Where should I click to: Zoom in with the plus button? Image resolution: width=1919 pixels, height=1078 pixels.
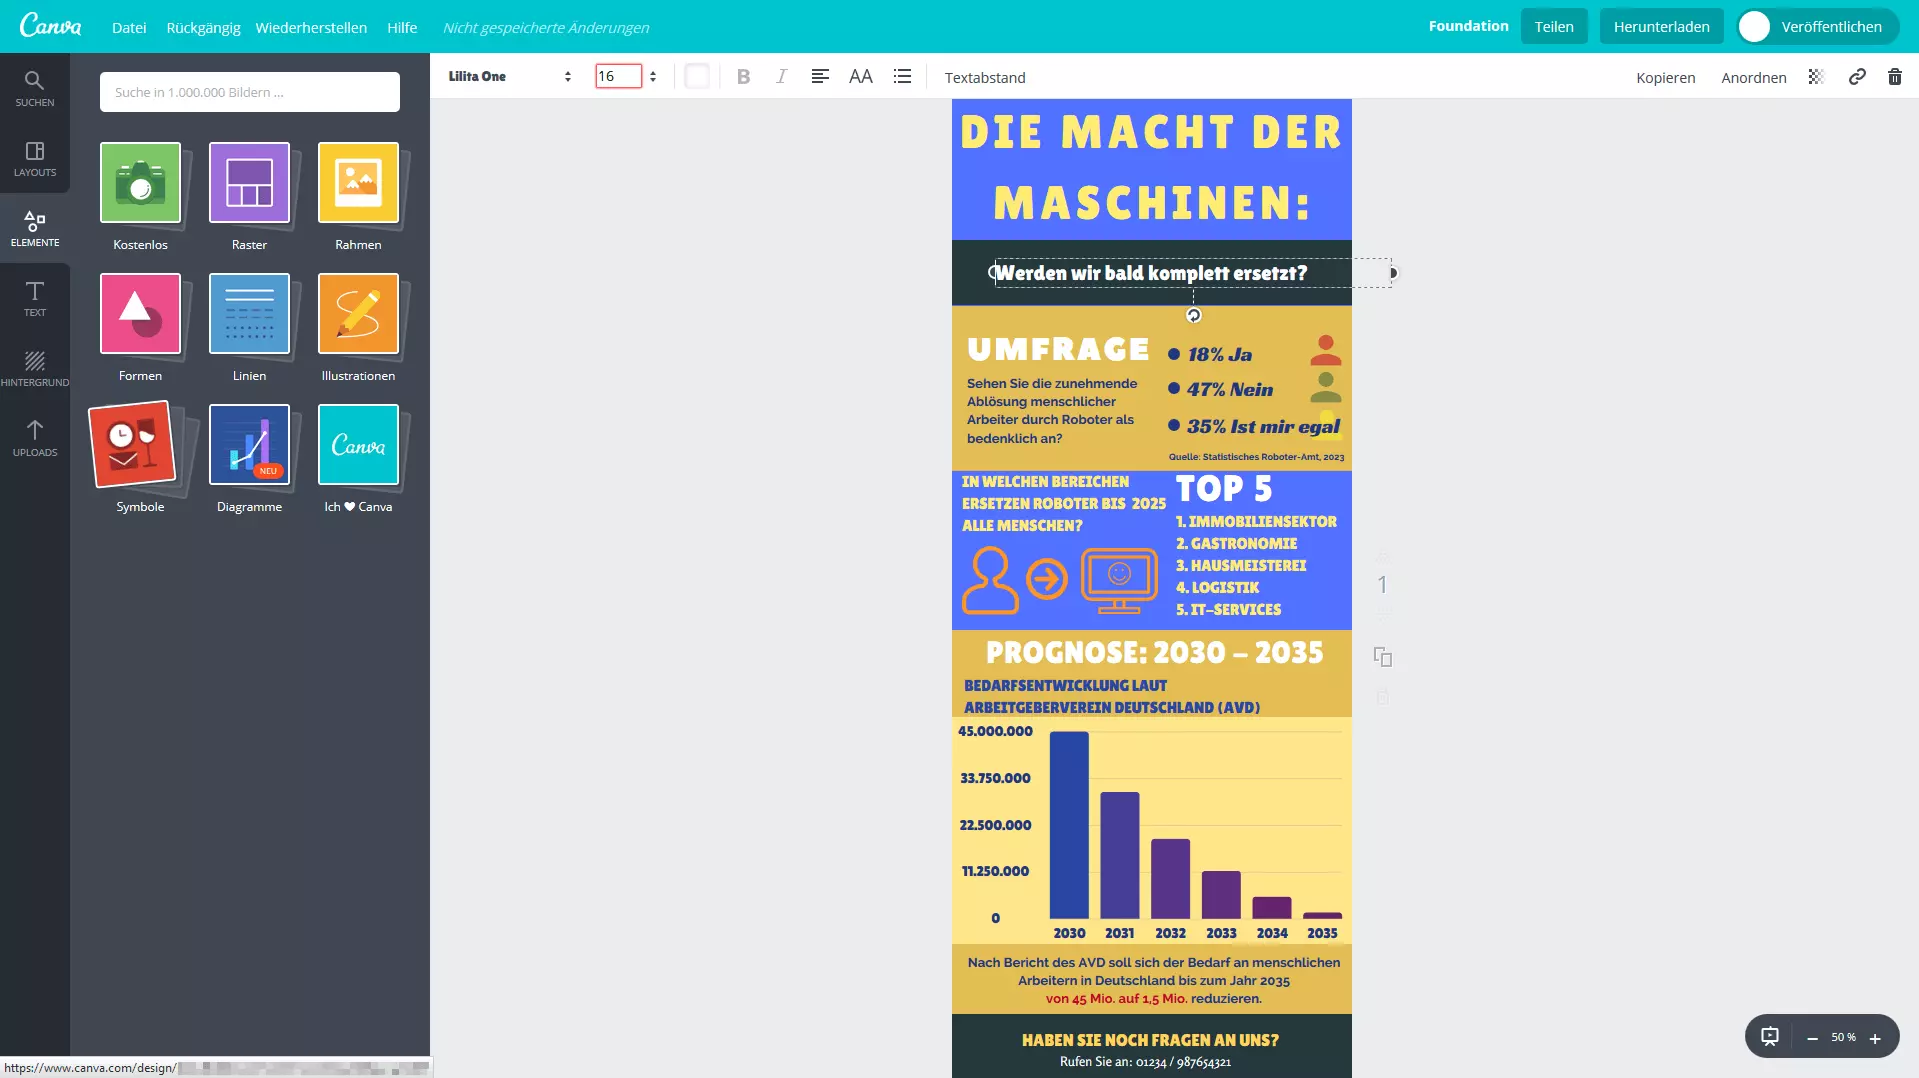1875,1038
